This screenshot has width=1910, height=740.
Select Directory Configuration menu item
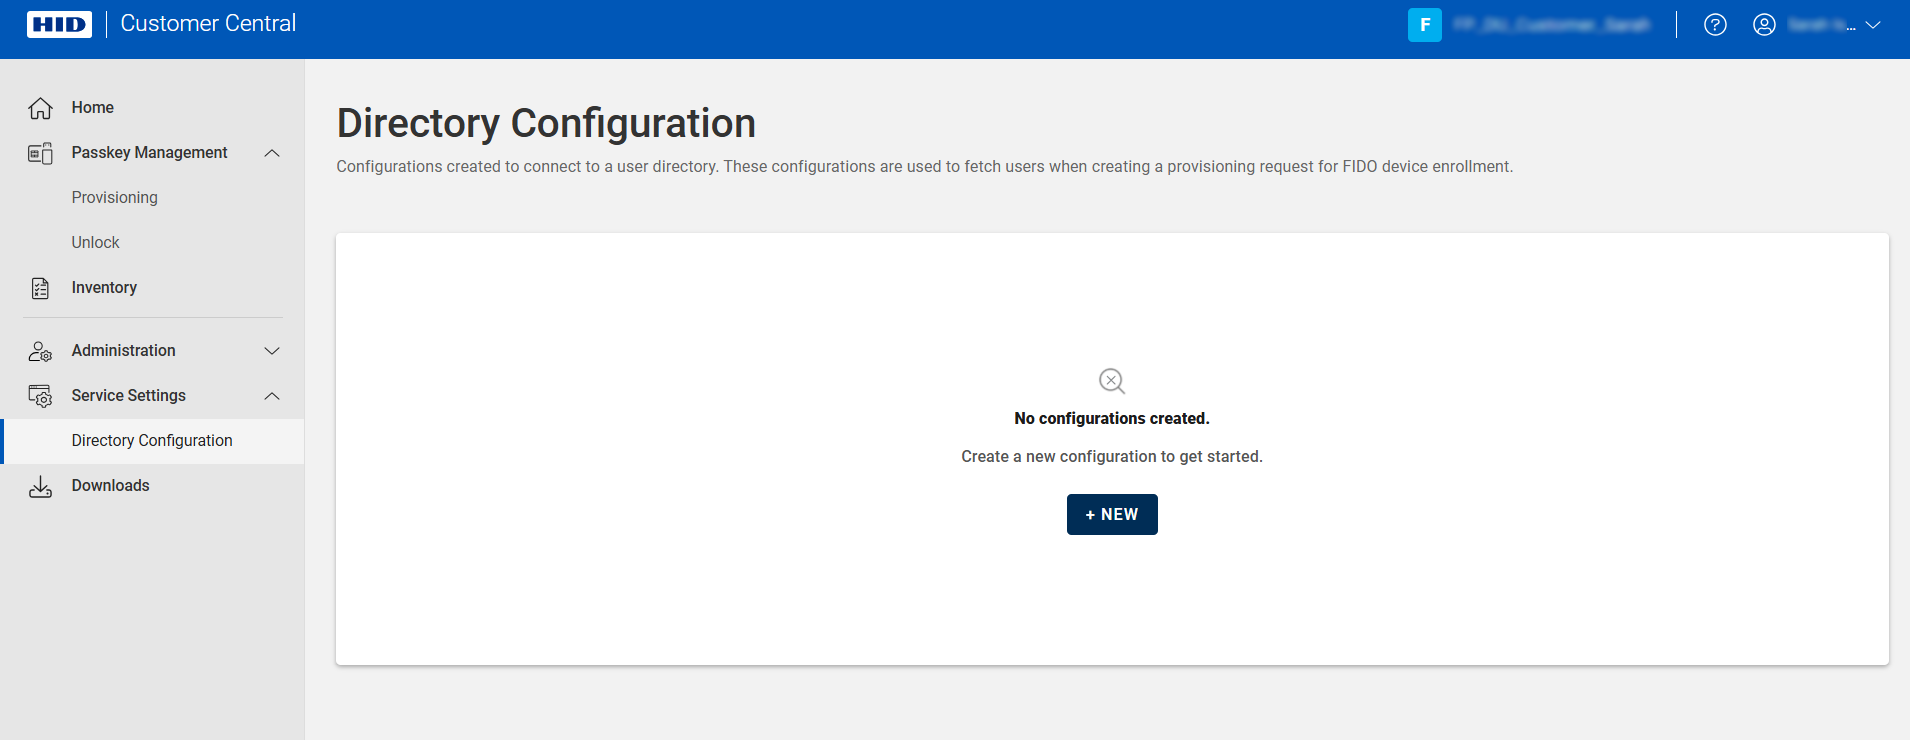[152, 441]
